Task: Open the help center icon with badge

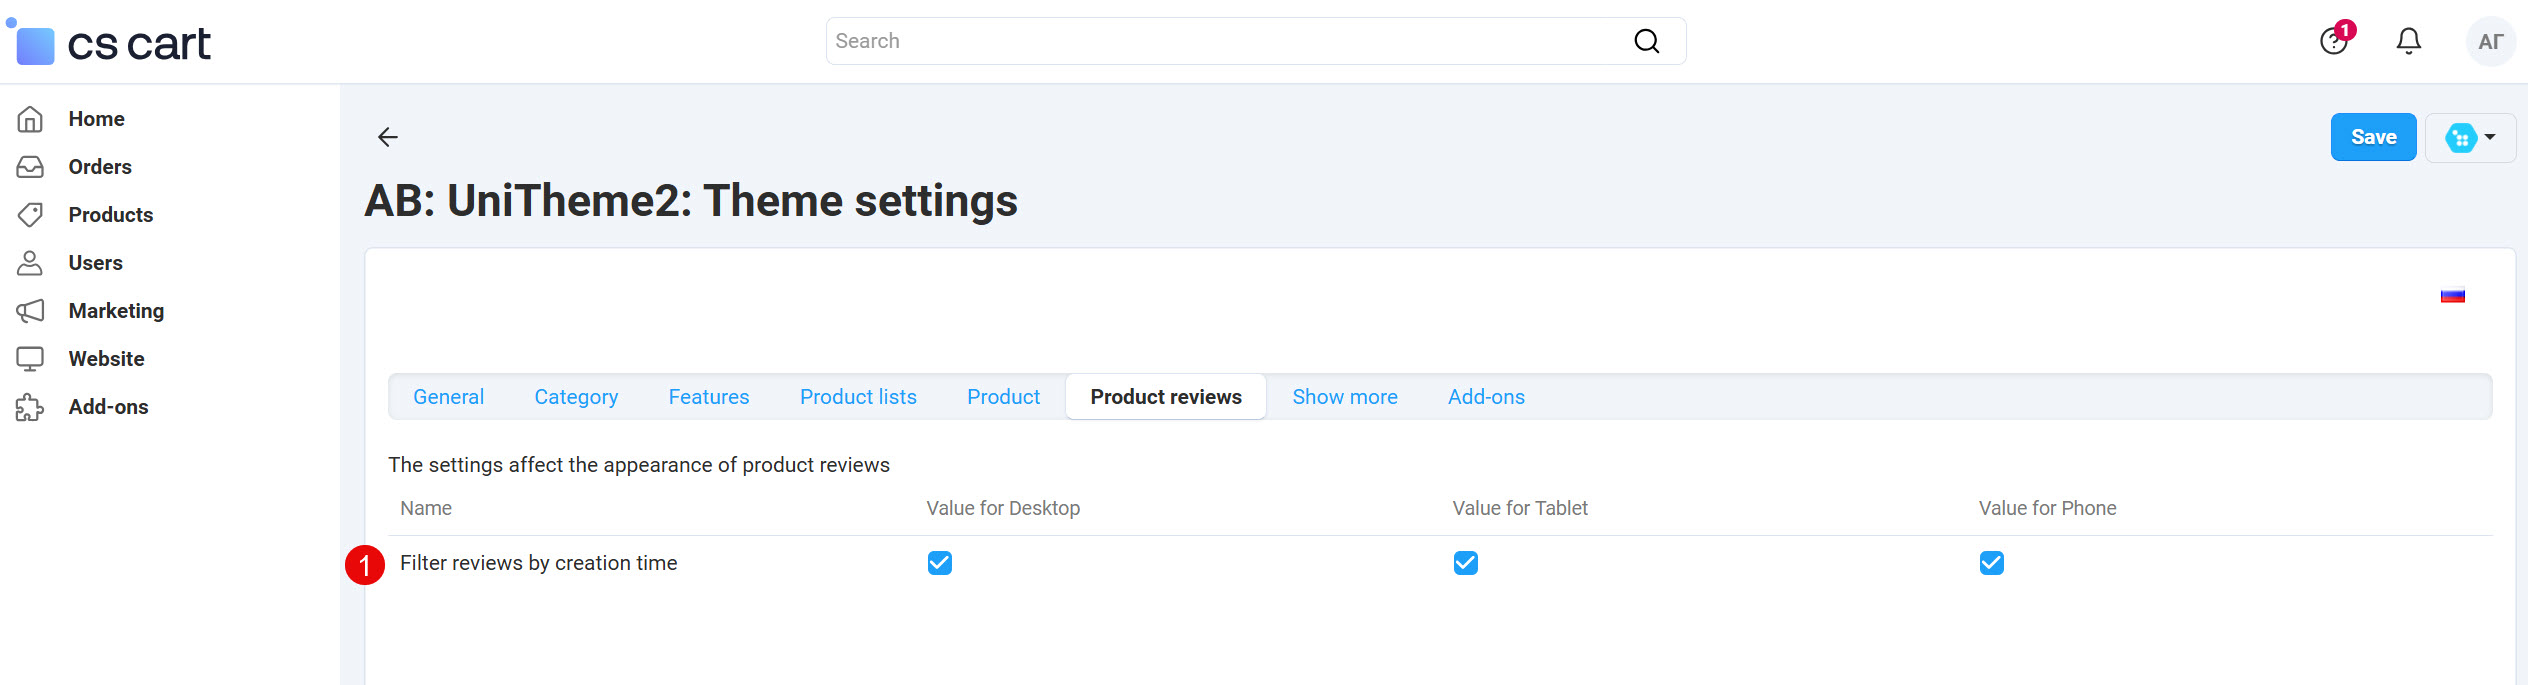Action: [2335, 40]
